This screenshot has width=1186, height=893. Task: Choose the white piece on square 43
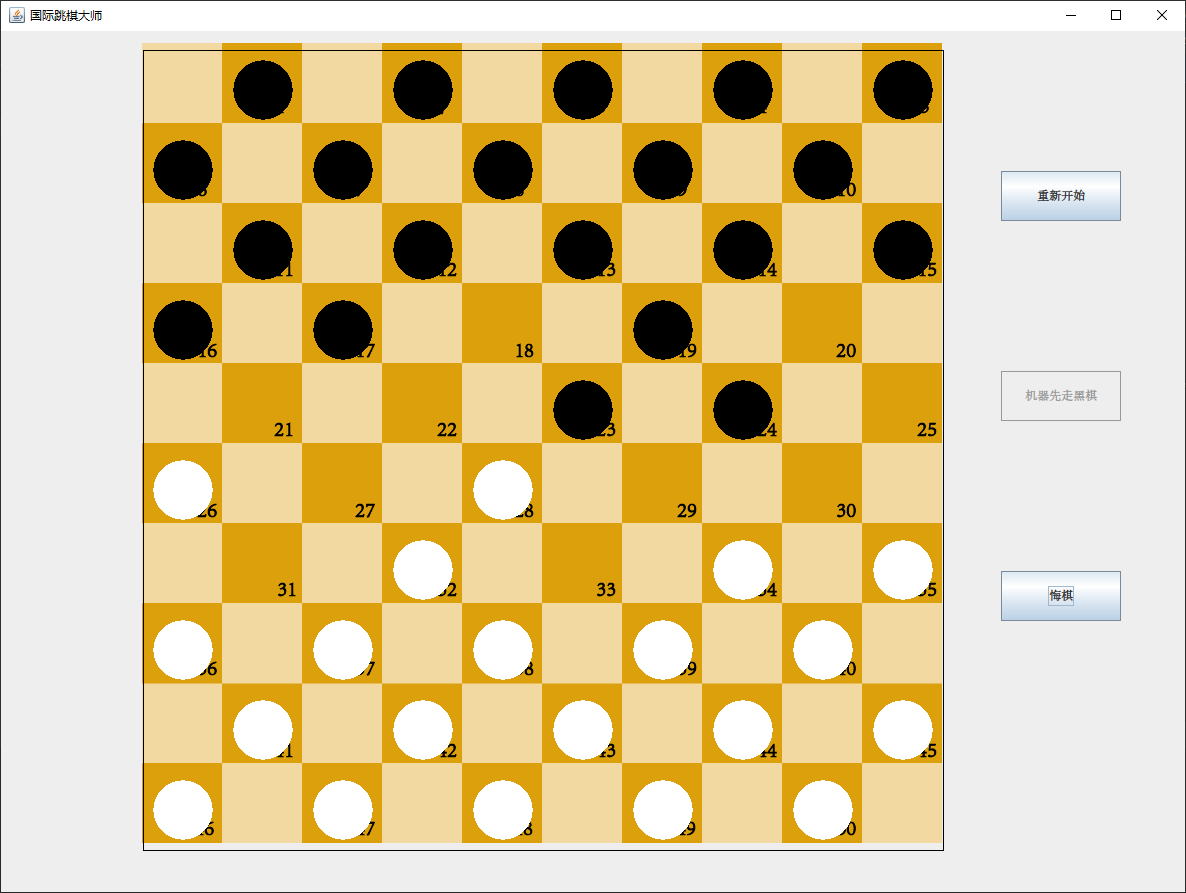(x=583, y=730)
